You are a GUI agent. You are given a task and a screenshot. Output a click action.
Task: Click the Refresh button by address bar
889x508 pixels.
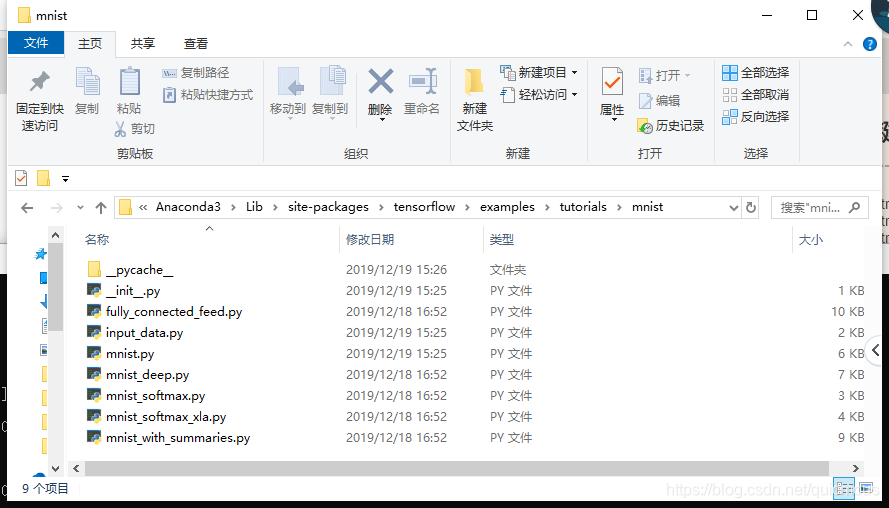(x=751, y=208)
